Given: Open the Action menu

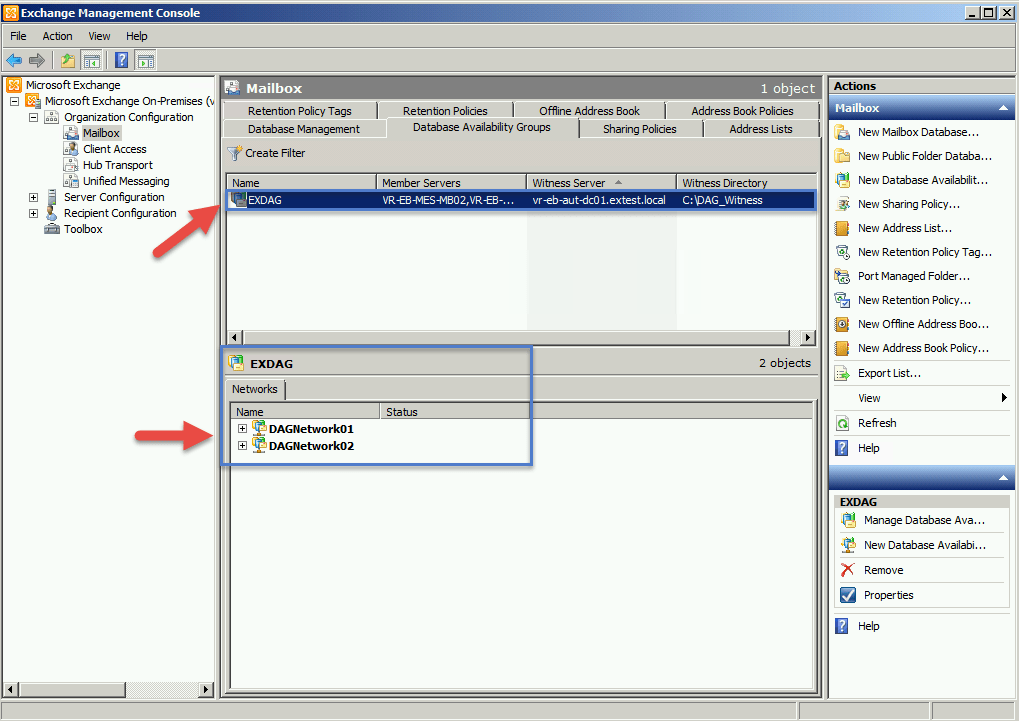Looking at the screenshot, I should 57,36.
